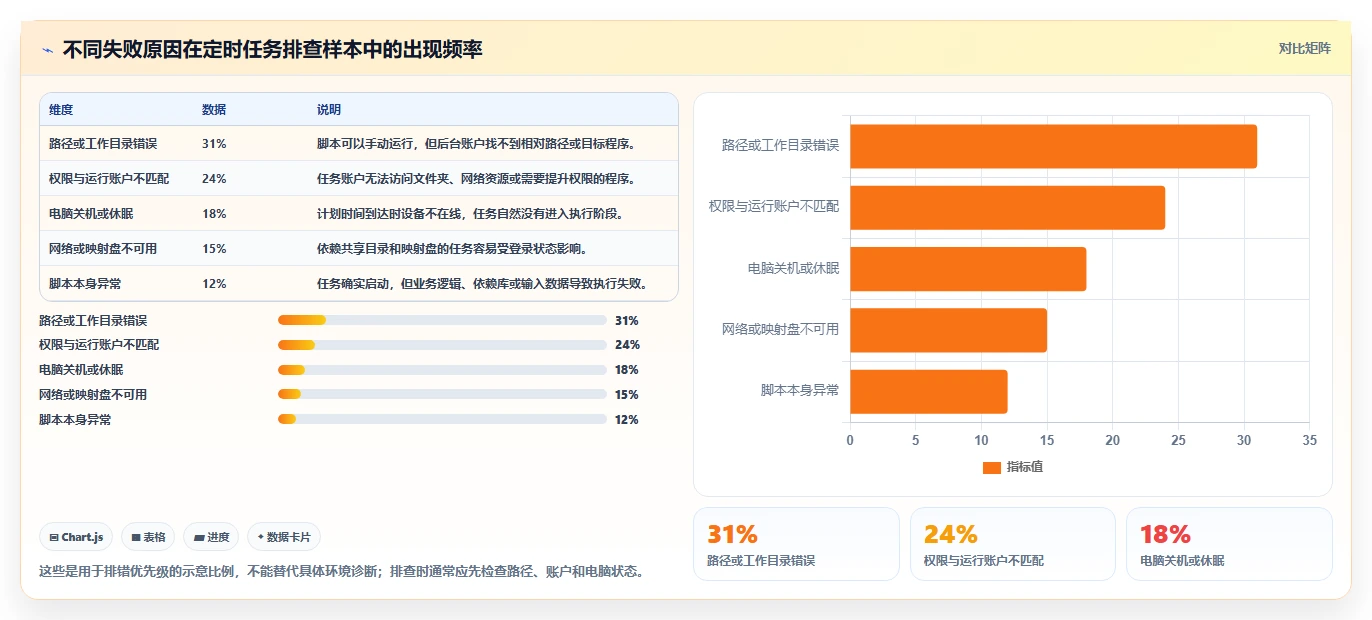Click the x-axis tick 35

(1310, 440)
